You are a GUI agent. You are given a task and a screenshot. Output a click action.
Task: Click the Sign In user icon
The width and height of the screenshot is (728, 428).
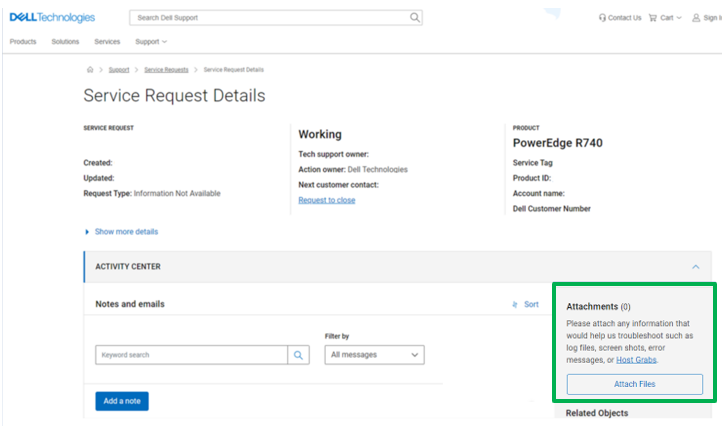(696, 18)
